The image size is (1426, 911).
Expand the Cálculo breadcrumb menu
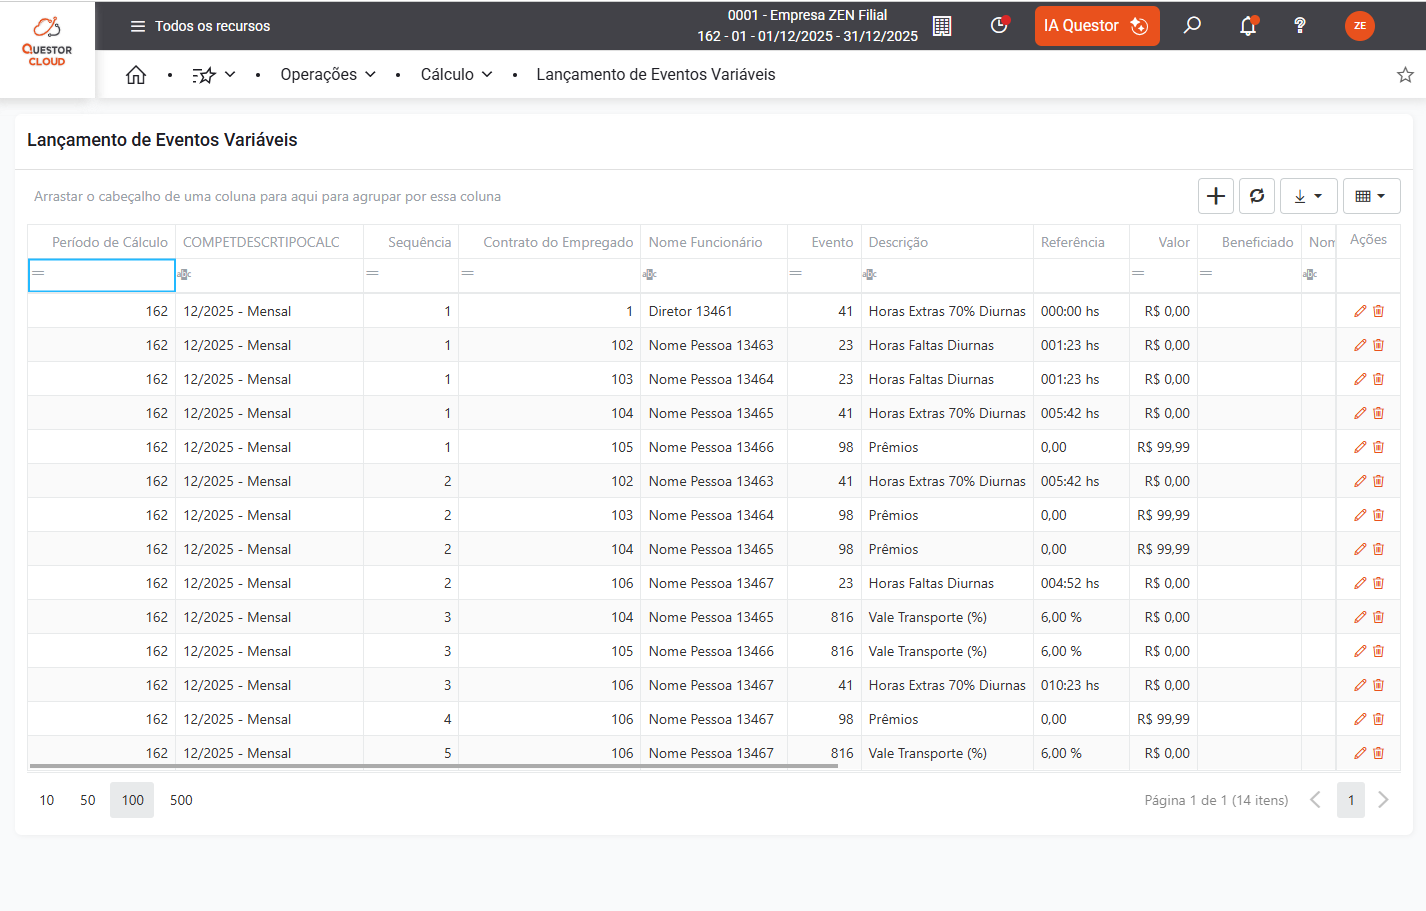[x=456, y=75]
